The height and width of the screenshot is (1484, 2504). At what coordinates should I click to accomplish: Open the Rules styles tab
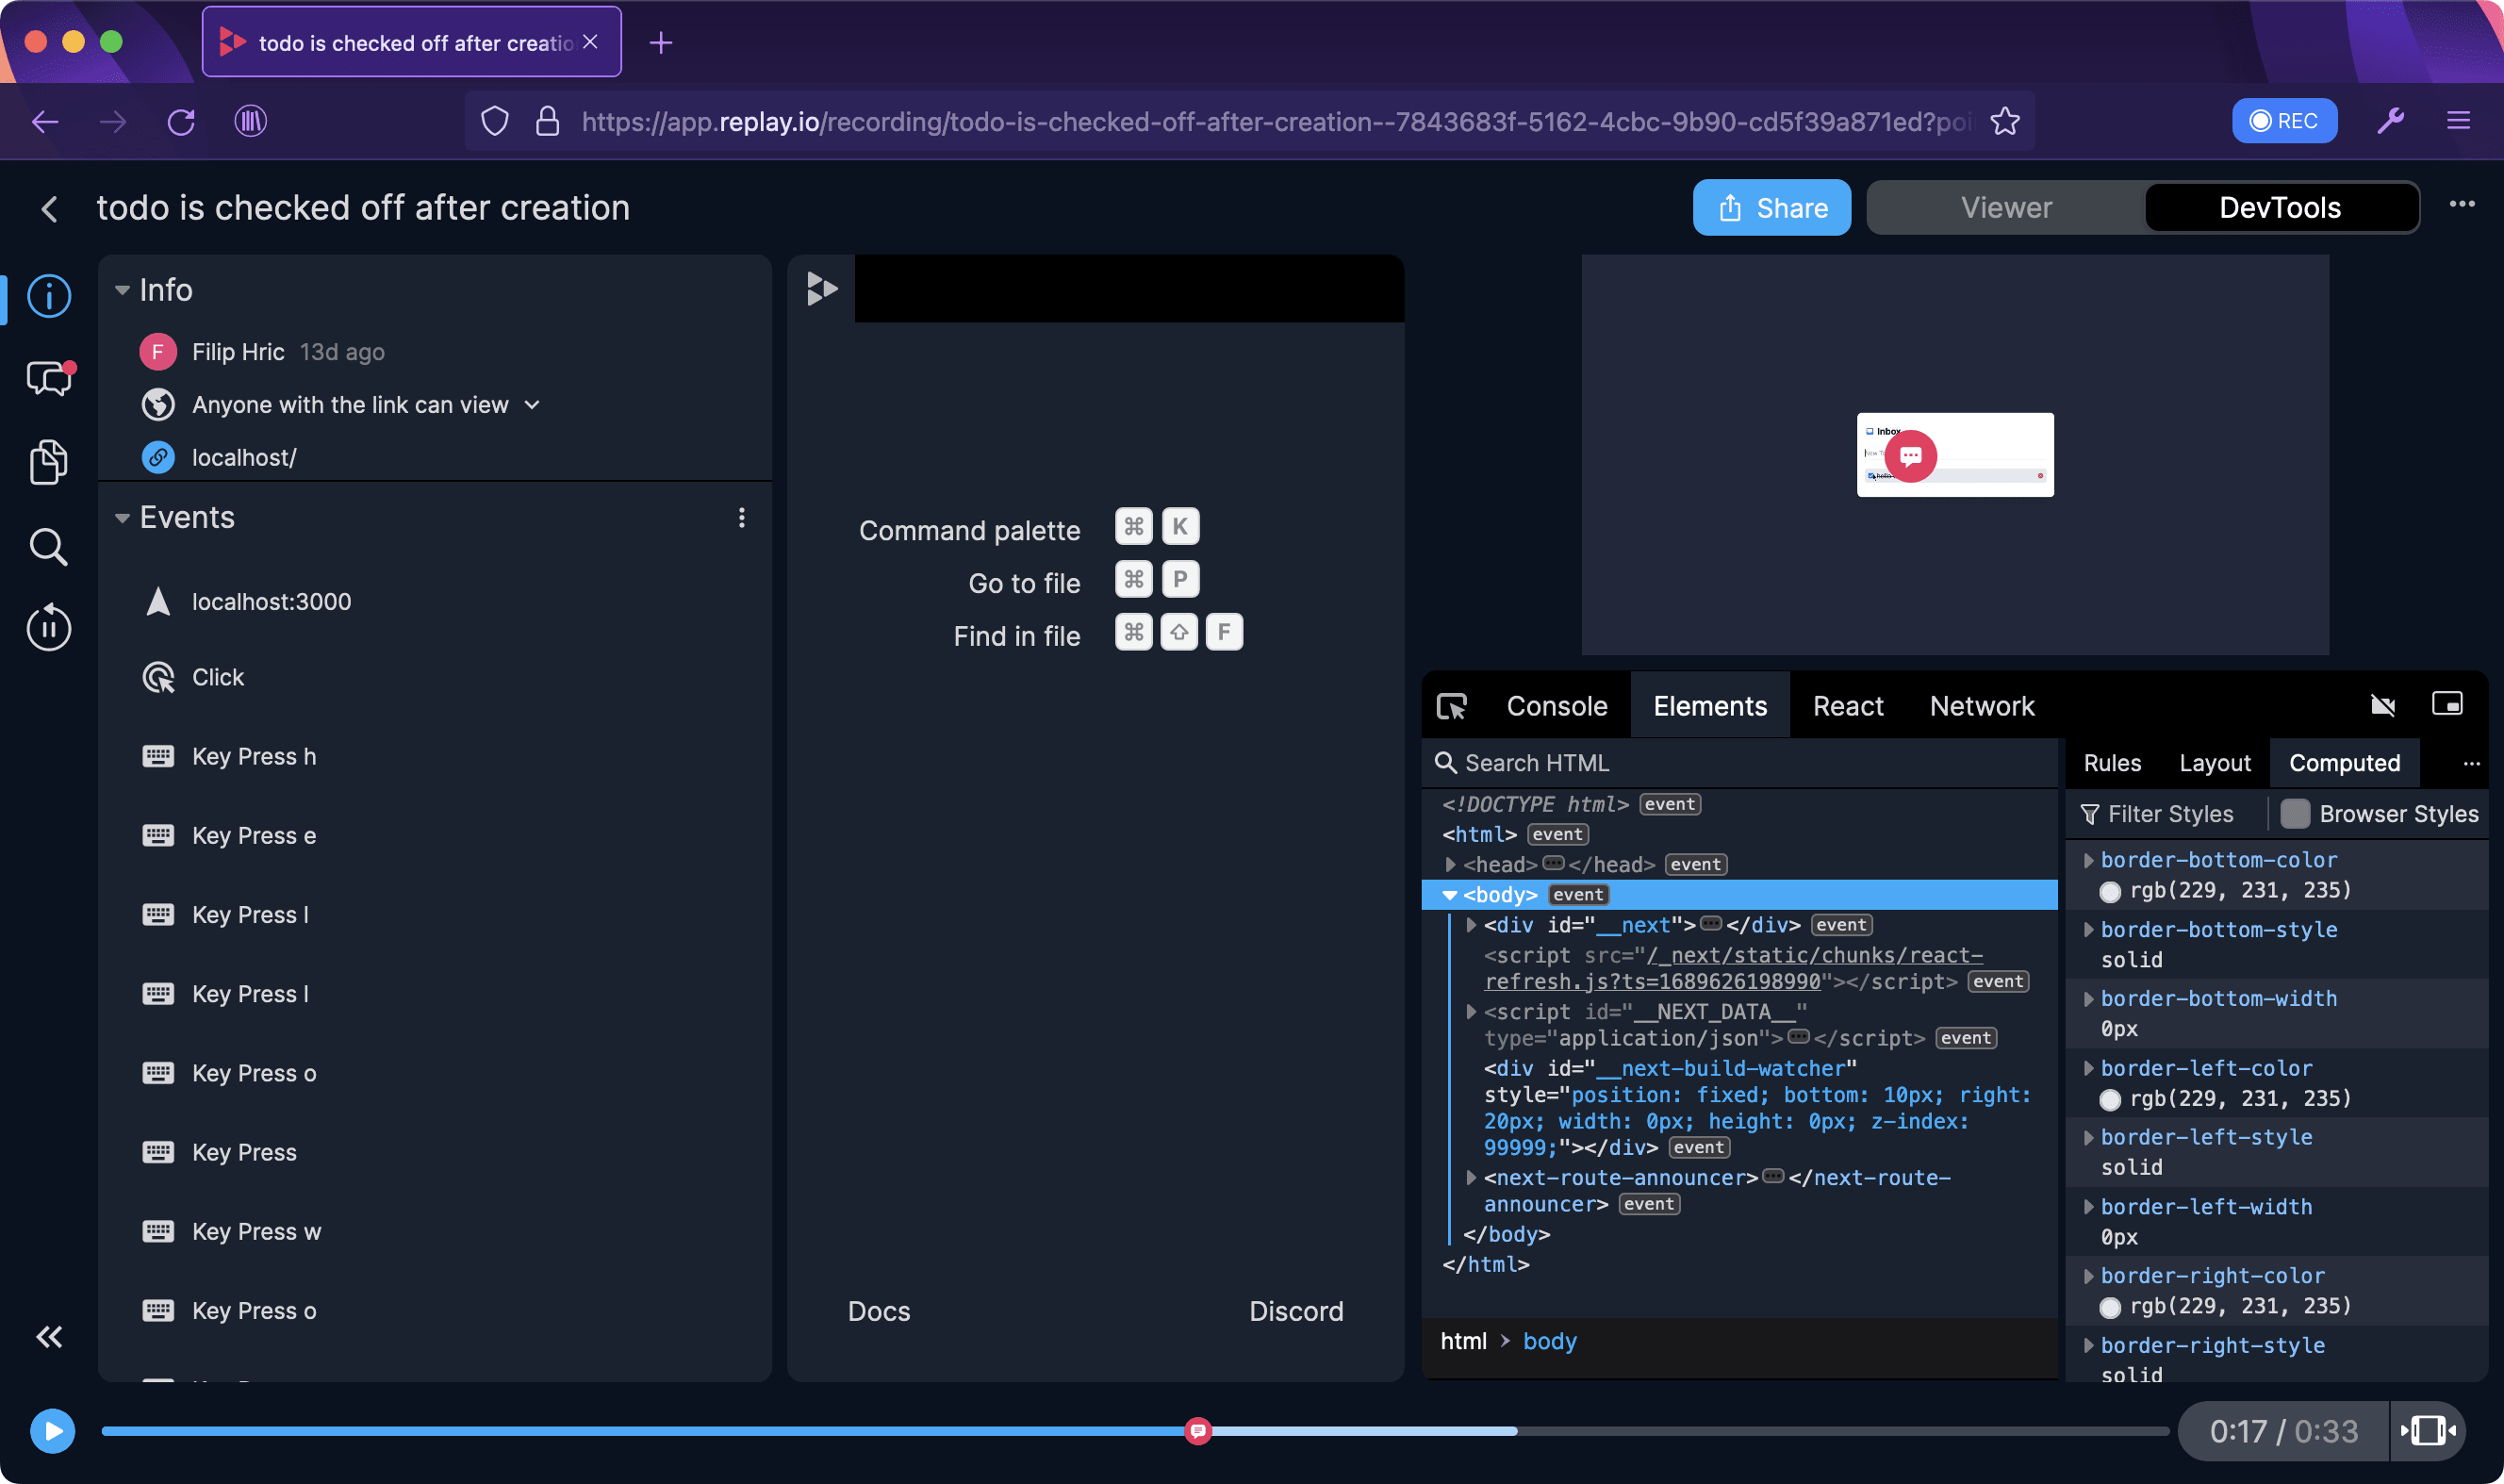[x=2111, y=763]
